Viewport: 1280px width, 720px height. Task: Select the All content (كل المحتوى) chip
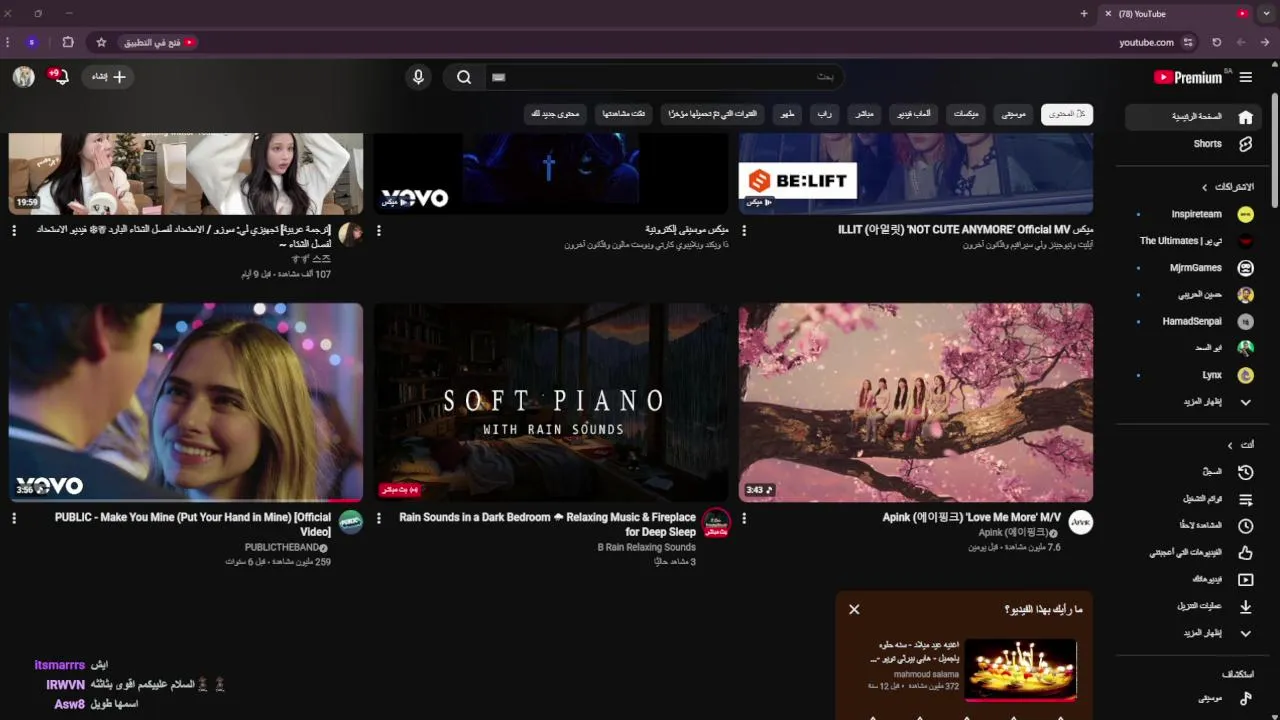tap(1067, 114)
